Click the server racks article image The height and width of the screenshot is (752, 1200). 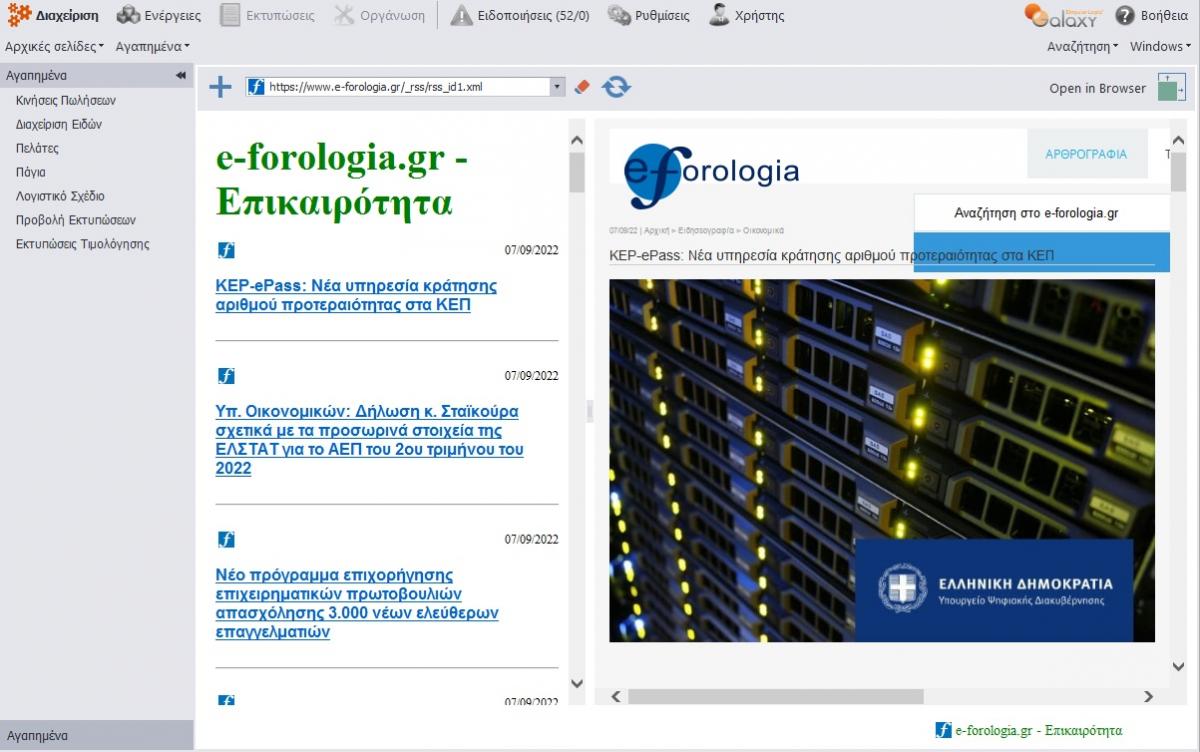tap(882, 460)
